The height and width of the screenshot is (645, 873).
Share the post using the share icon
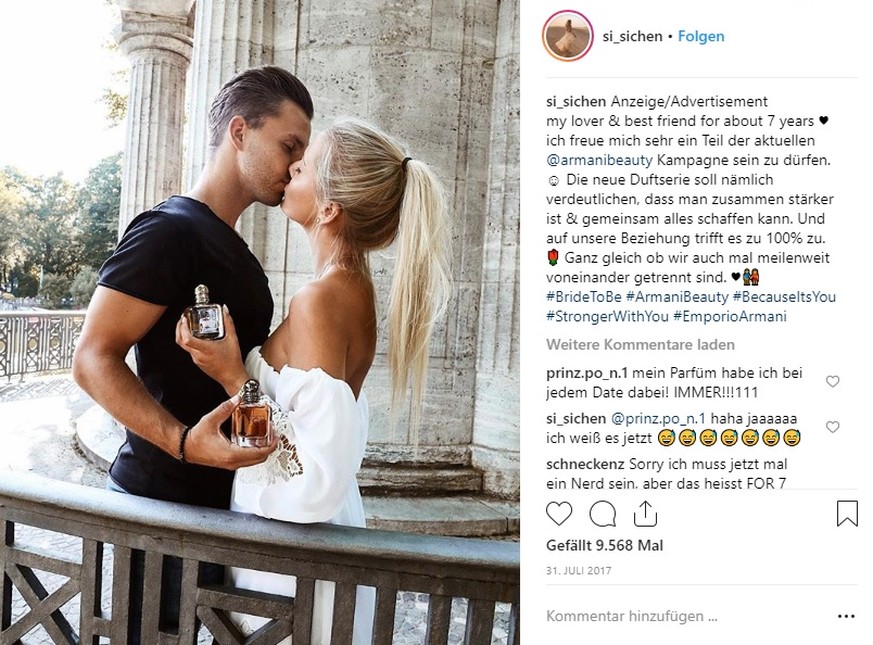tap(645, 514)
